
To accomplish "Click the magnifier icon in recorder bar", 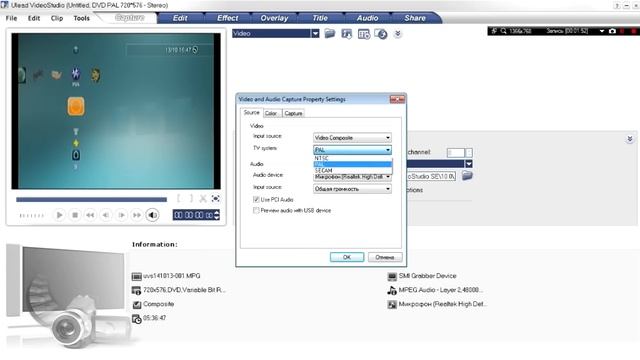I will 504,31.
